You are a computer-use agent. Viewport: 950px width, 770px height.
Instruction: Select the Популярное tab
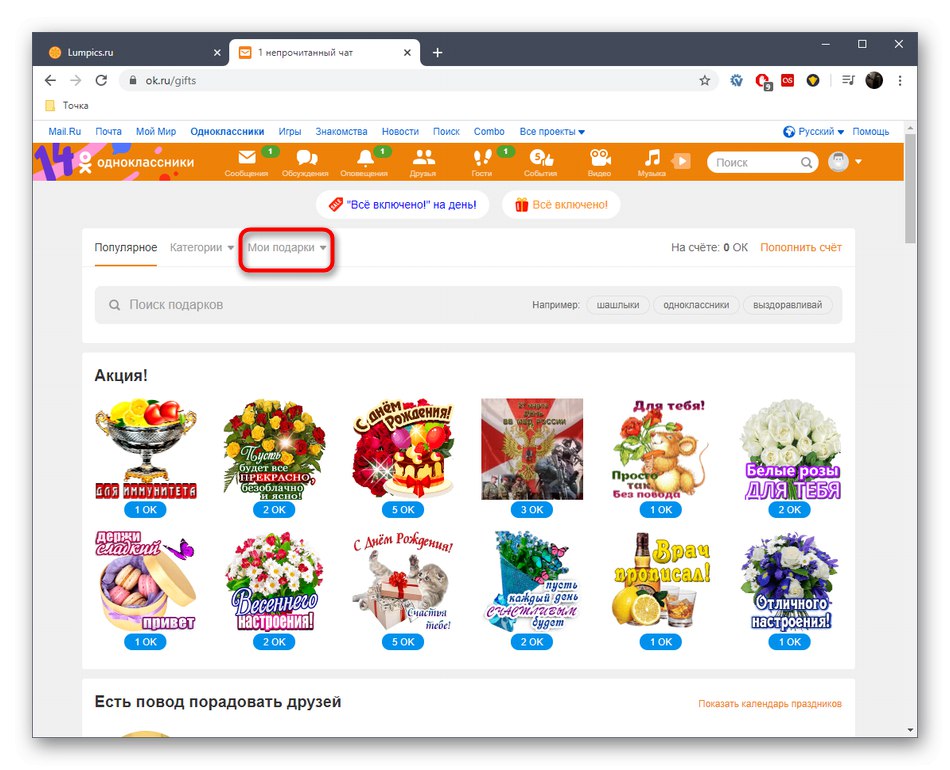coord(125,247)
